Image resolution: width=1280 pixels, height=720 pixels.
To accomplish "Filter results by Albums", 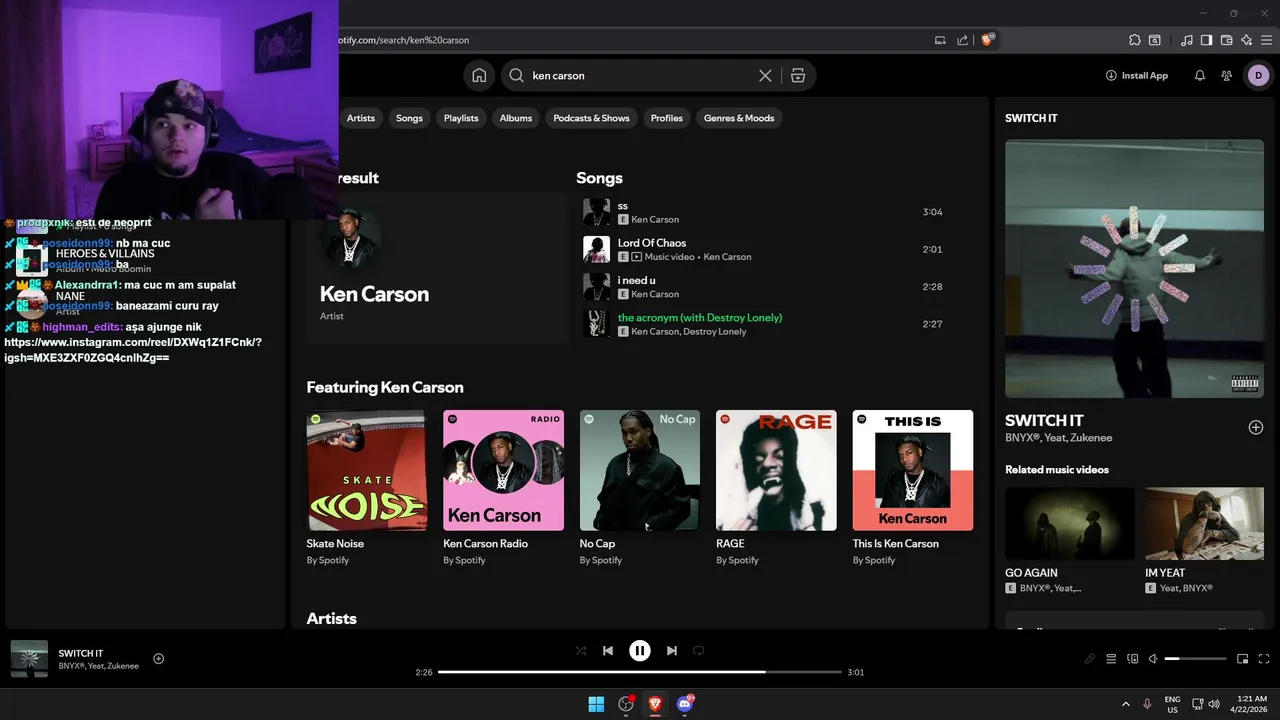I will point(516,118).
